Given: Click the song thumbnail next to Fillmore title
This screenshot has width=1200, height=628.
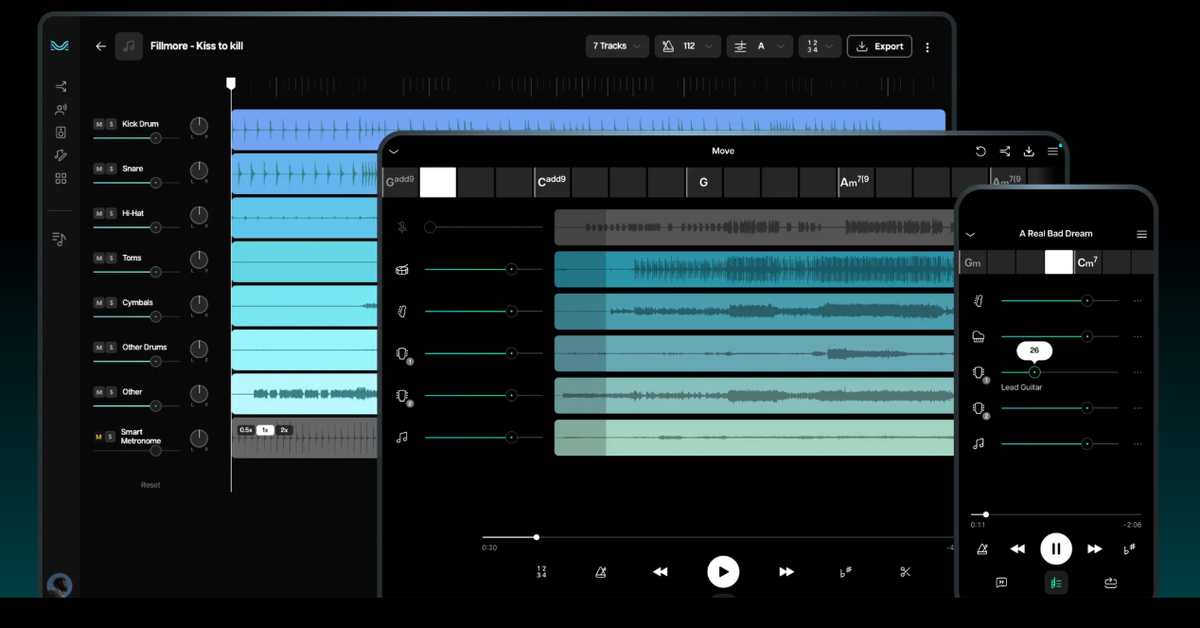Looking at the screenshot, I should point(129,46).
